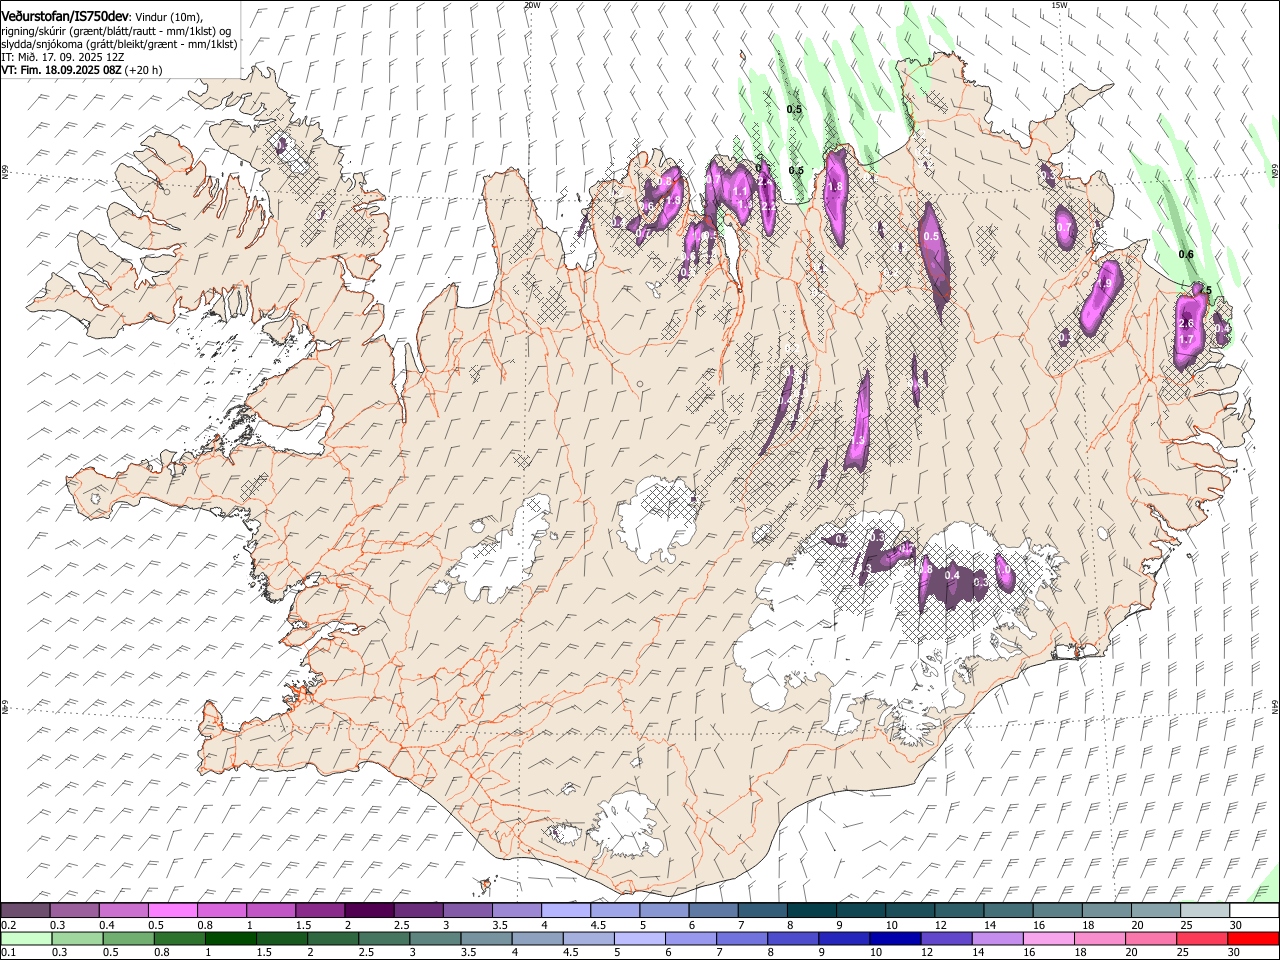The height and width of the screenshot is (960, 1280).
Task: Click the navy lower legend swatch between 10 and 12
Action: click(x=894, y=938)
